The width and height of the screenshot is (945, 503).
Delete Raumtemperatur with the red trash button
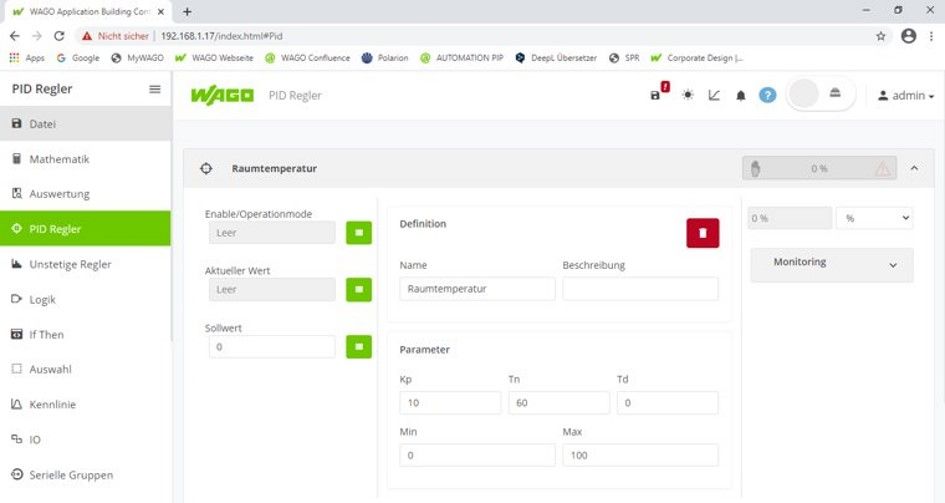click(x=702, y=232)
